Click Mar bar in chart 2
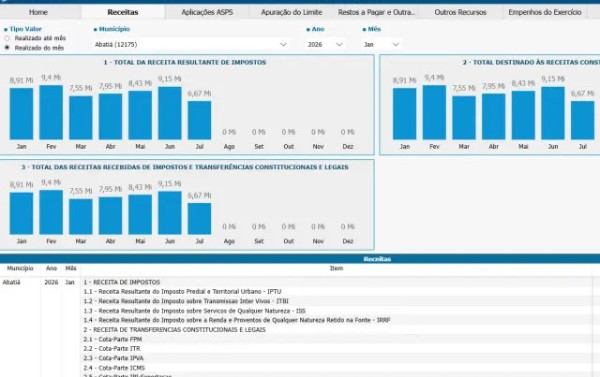Image resolution: width=600 pixels, height=377 pixels. [x=464, y=118]
